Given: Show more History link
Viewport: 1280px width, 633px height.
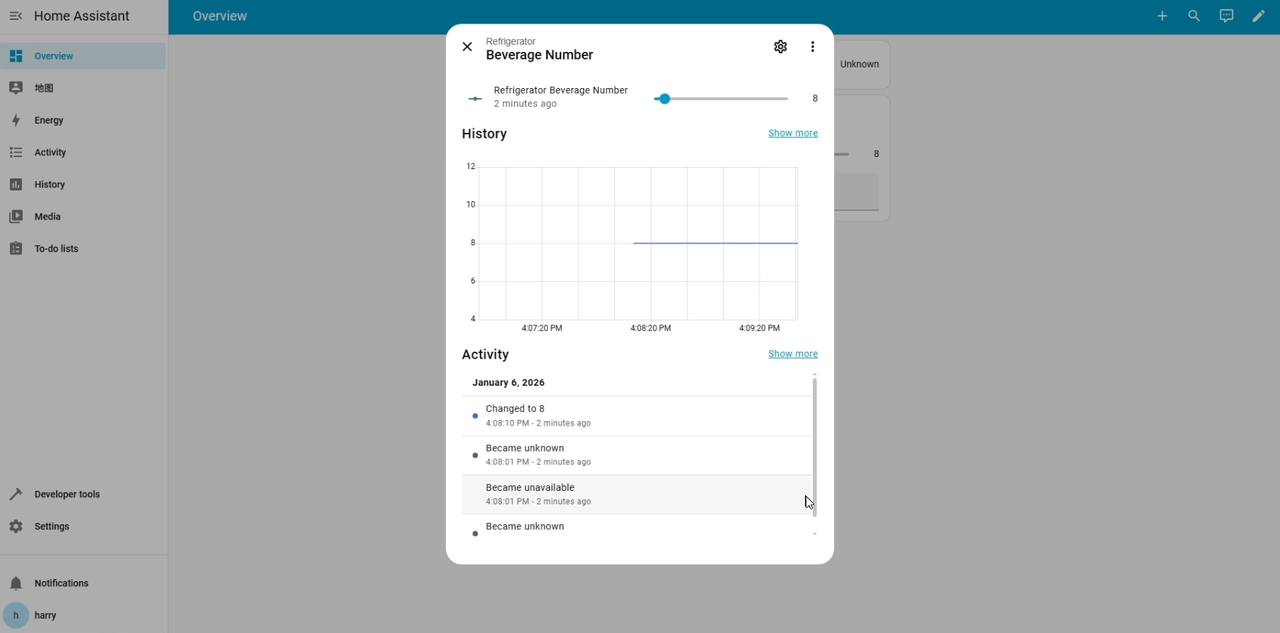Looking at the screenshot, I should tap(792, 133).
